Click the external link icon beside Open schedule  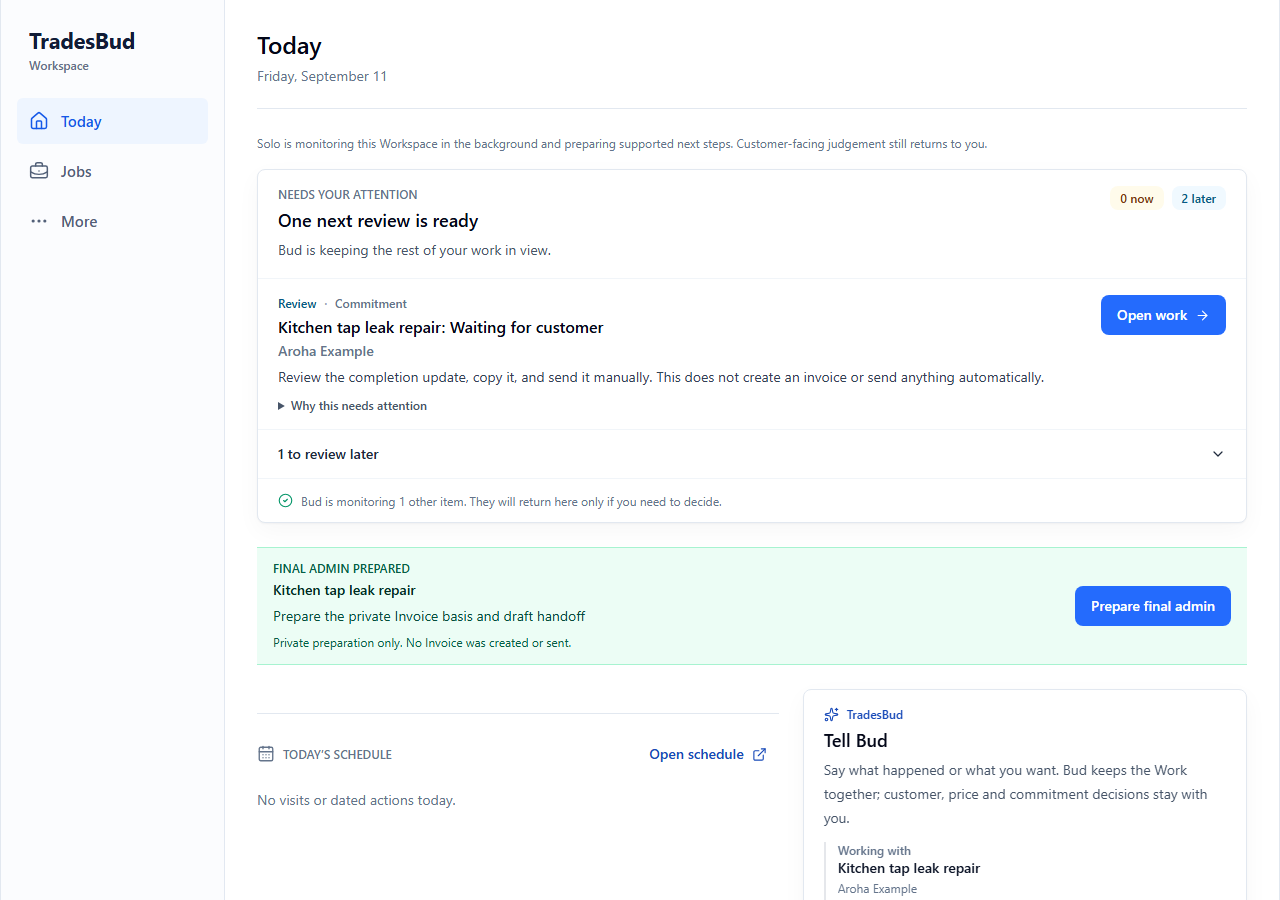[759, 754]
